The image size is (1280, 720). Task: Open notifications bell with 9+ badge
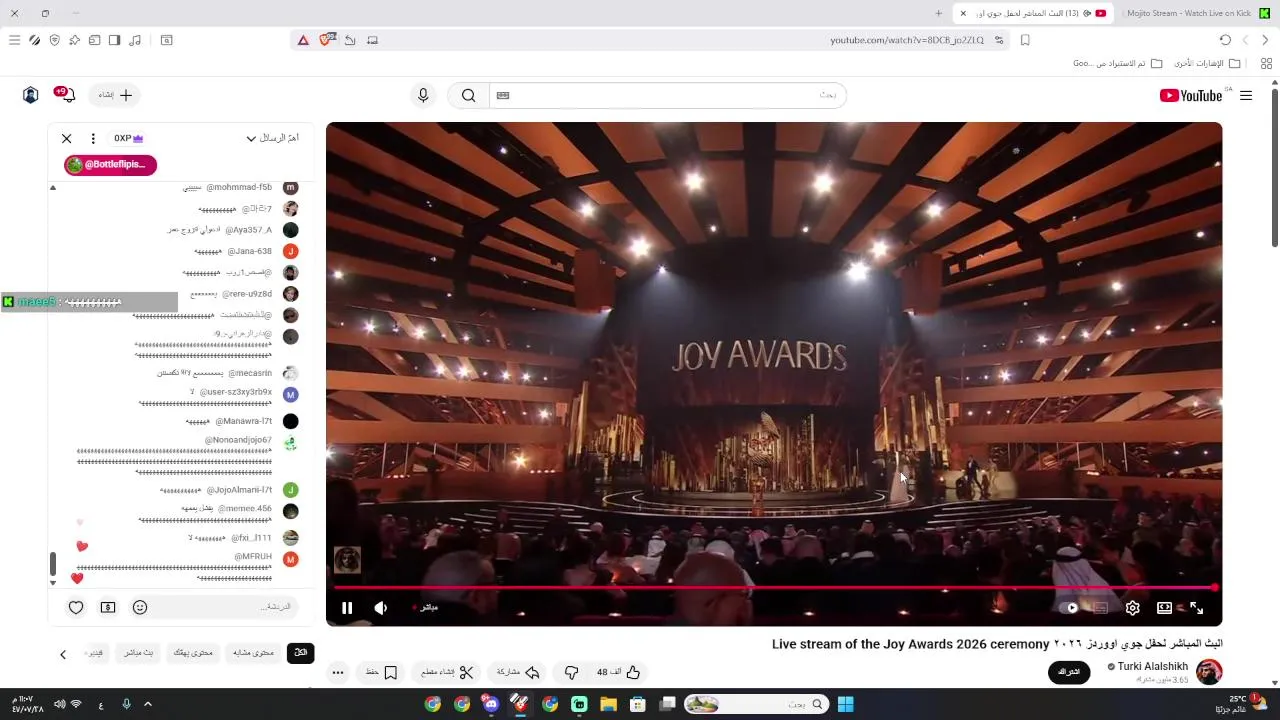coord(67,95)
